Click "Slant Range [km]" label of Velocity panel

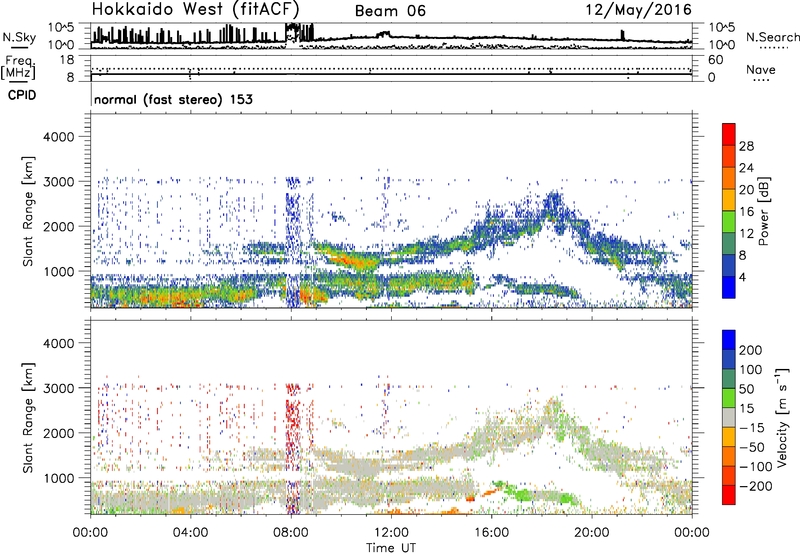point(28,418)
